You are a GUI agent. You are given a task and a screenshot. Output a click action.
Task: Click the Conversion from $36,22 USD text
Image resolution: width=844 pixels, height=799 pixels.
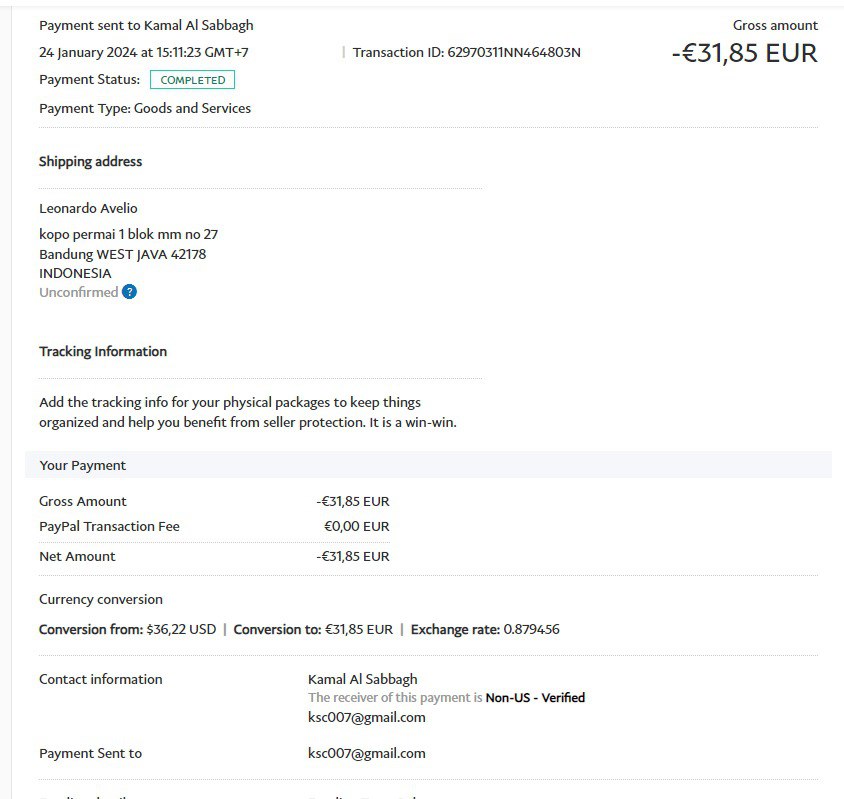[x=127, y=629]
